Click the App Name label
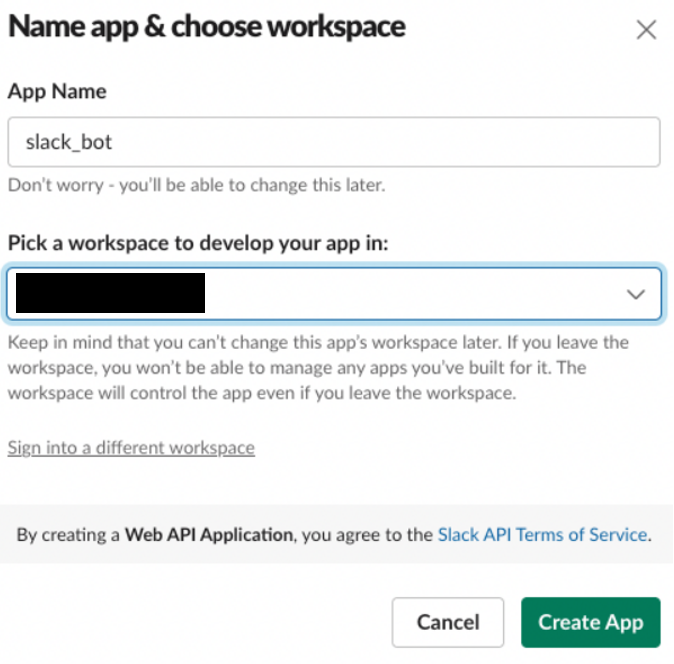The height and width of the screenshot is (664, 674). 57,92
